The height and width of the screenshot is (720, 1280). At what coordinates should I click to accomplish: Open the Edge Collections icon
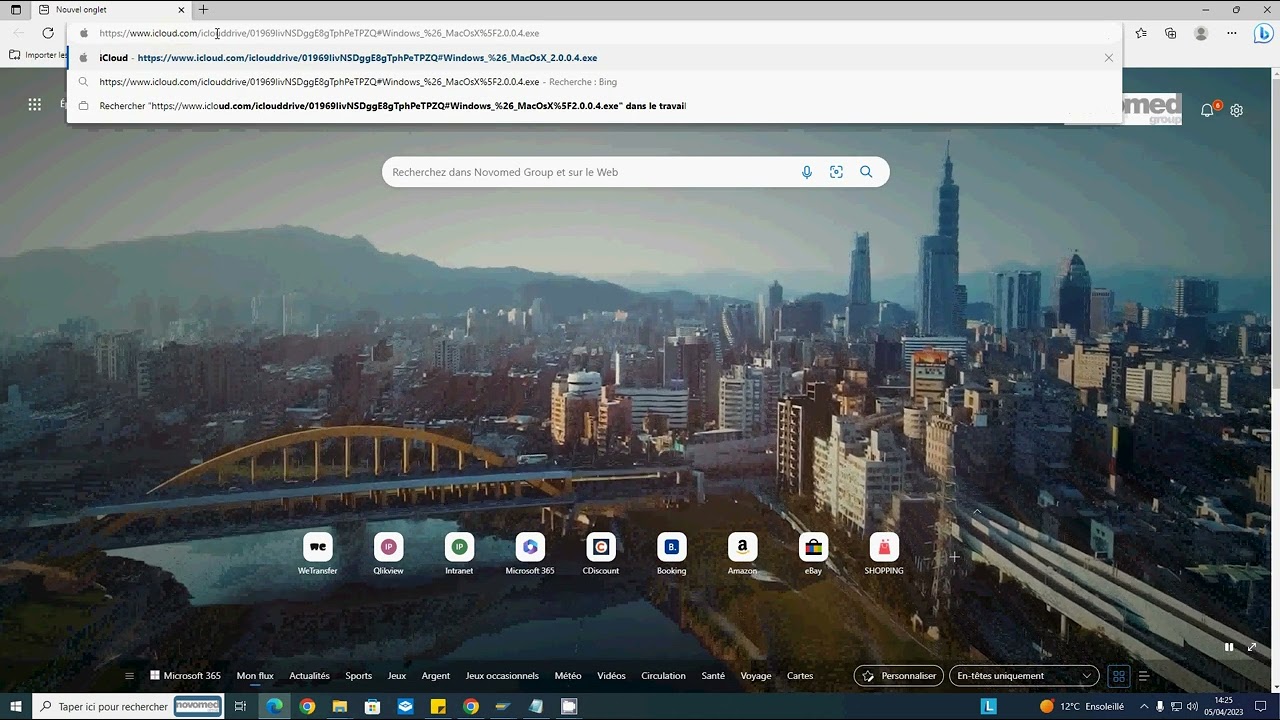tap(1171, 33)
